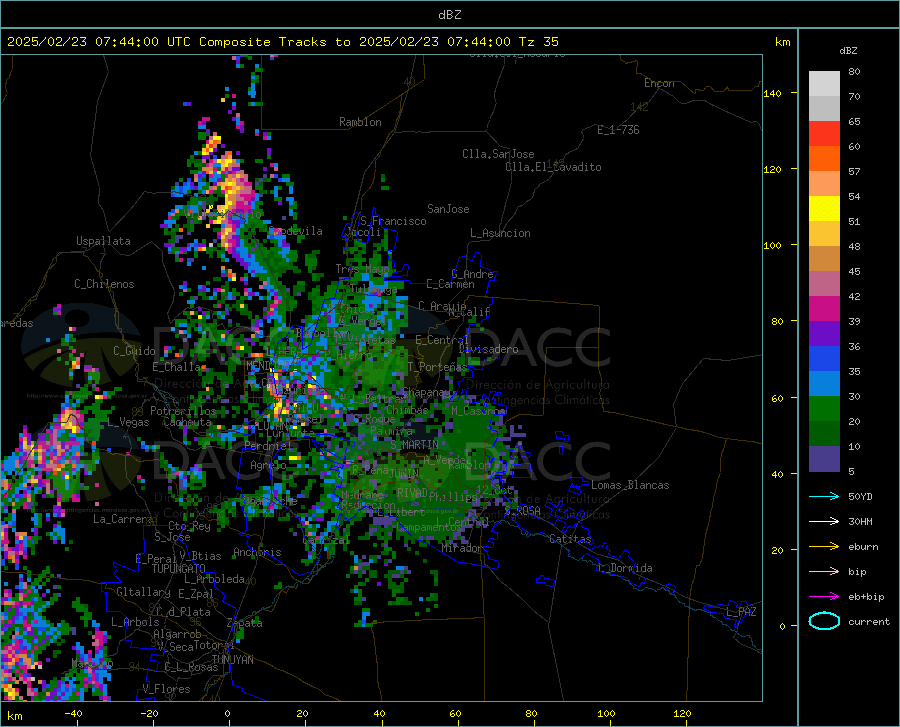The image size is (900, 727).
Task: Click the Catitas label
Action: [x=570, y=539]
